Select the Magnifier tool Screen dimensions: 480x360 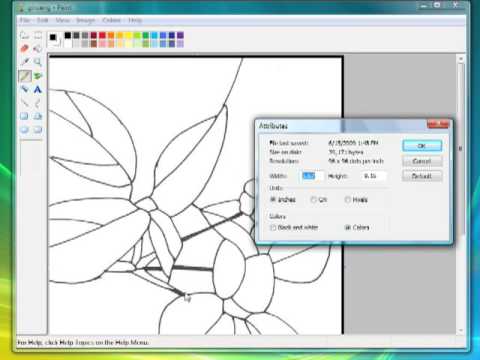38,62
